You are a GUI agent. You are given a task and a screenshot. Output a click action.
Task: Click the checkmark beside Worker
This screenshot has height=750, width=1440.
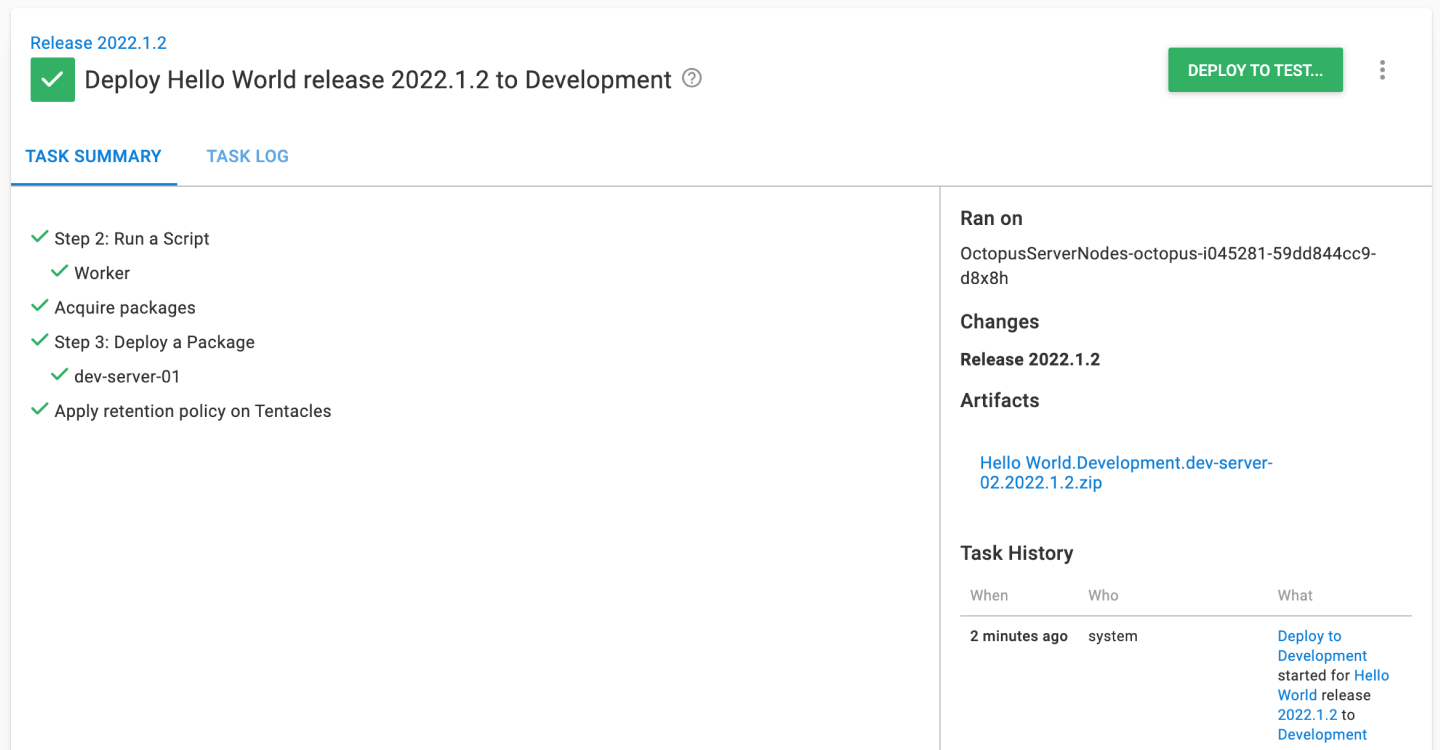coord(60,270)
